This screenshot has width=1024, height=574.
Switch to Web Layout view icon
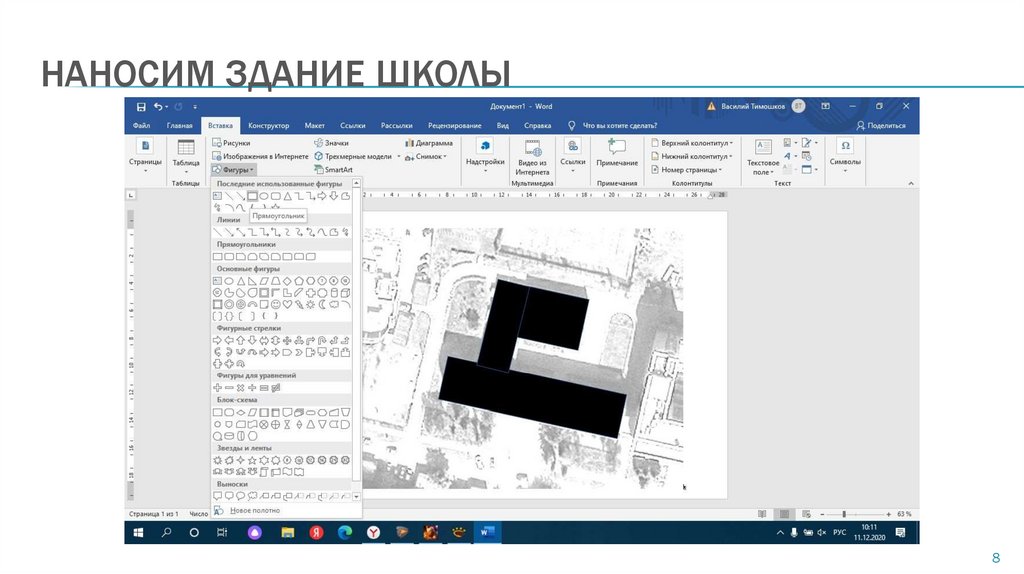coord(807,514)
